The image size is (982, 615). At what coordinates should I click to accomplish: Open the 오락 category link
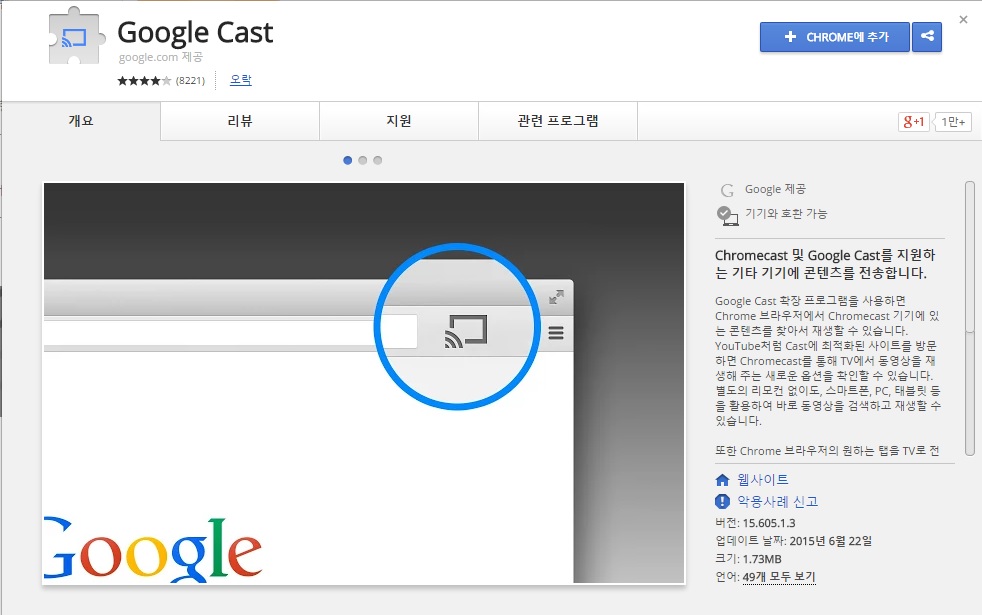coord(240,80)
